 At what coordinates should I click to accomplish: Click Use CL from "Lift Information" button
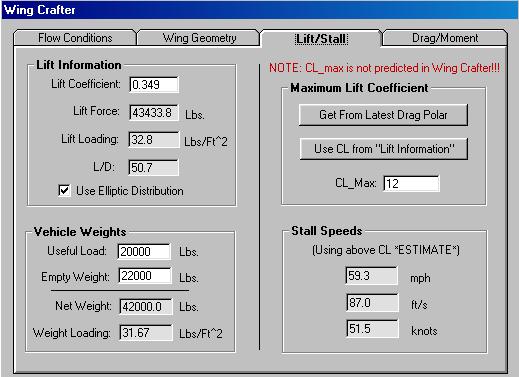point(384,149)
